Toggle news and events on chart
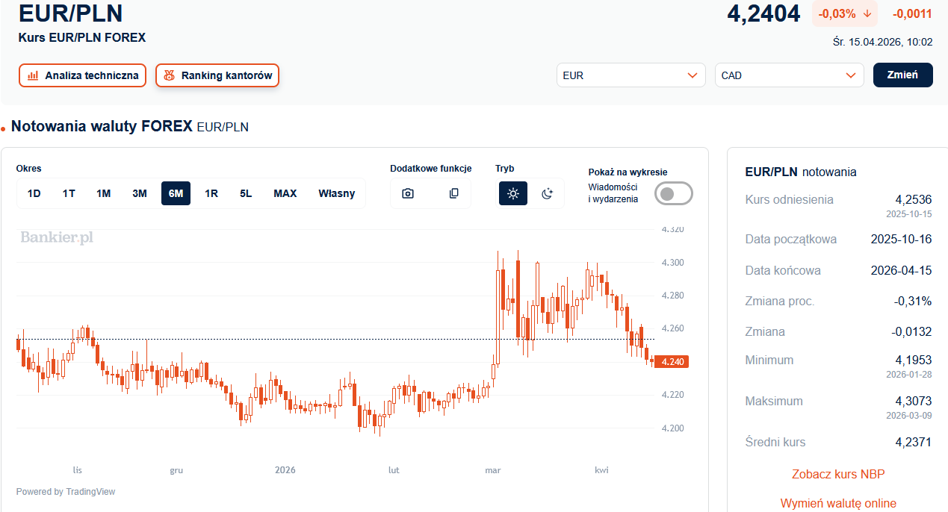The image size is (948, 512). tap(674, 193)
